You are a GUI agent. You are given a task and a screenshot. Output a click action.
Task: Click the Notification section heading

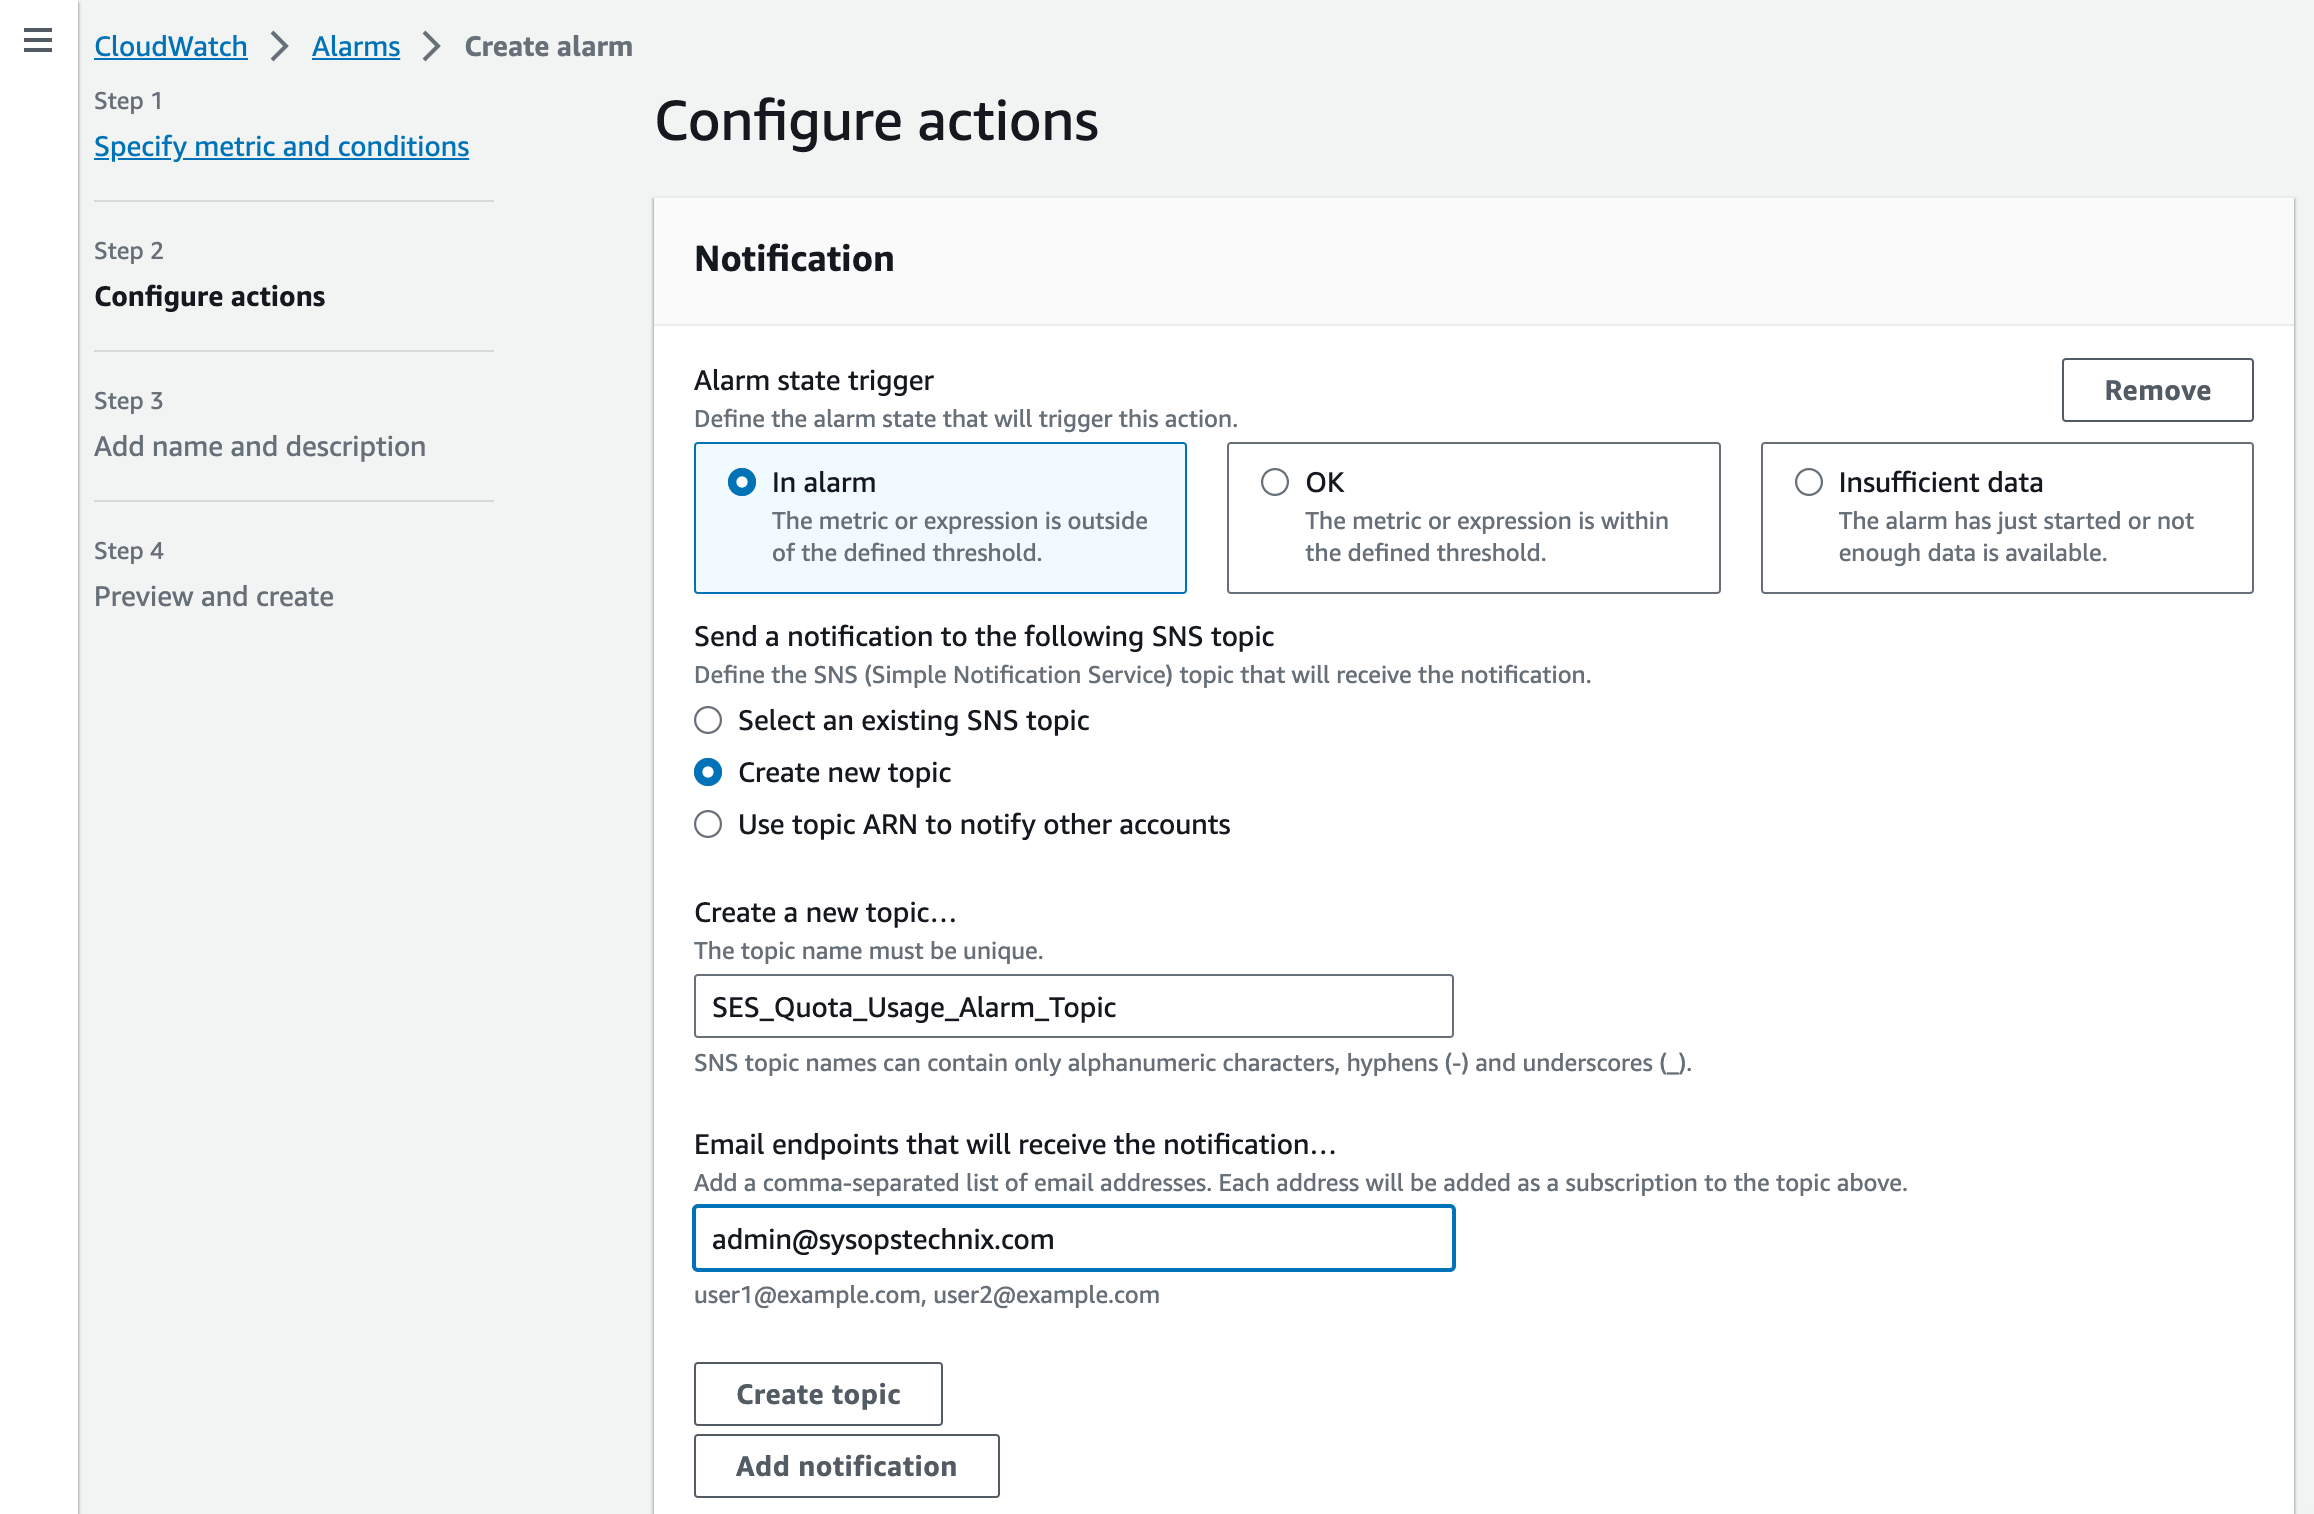(794, 258)
